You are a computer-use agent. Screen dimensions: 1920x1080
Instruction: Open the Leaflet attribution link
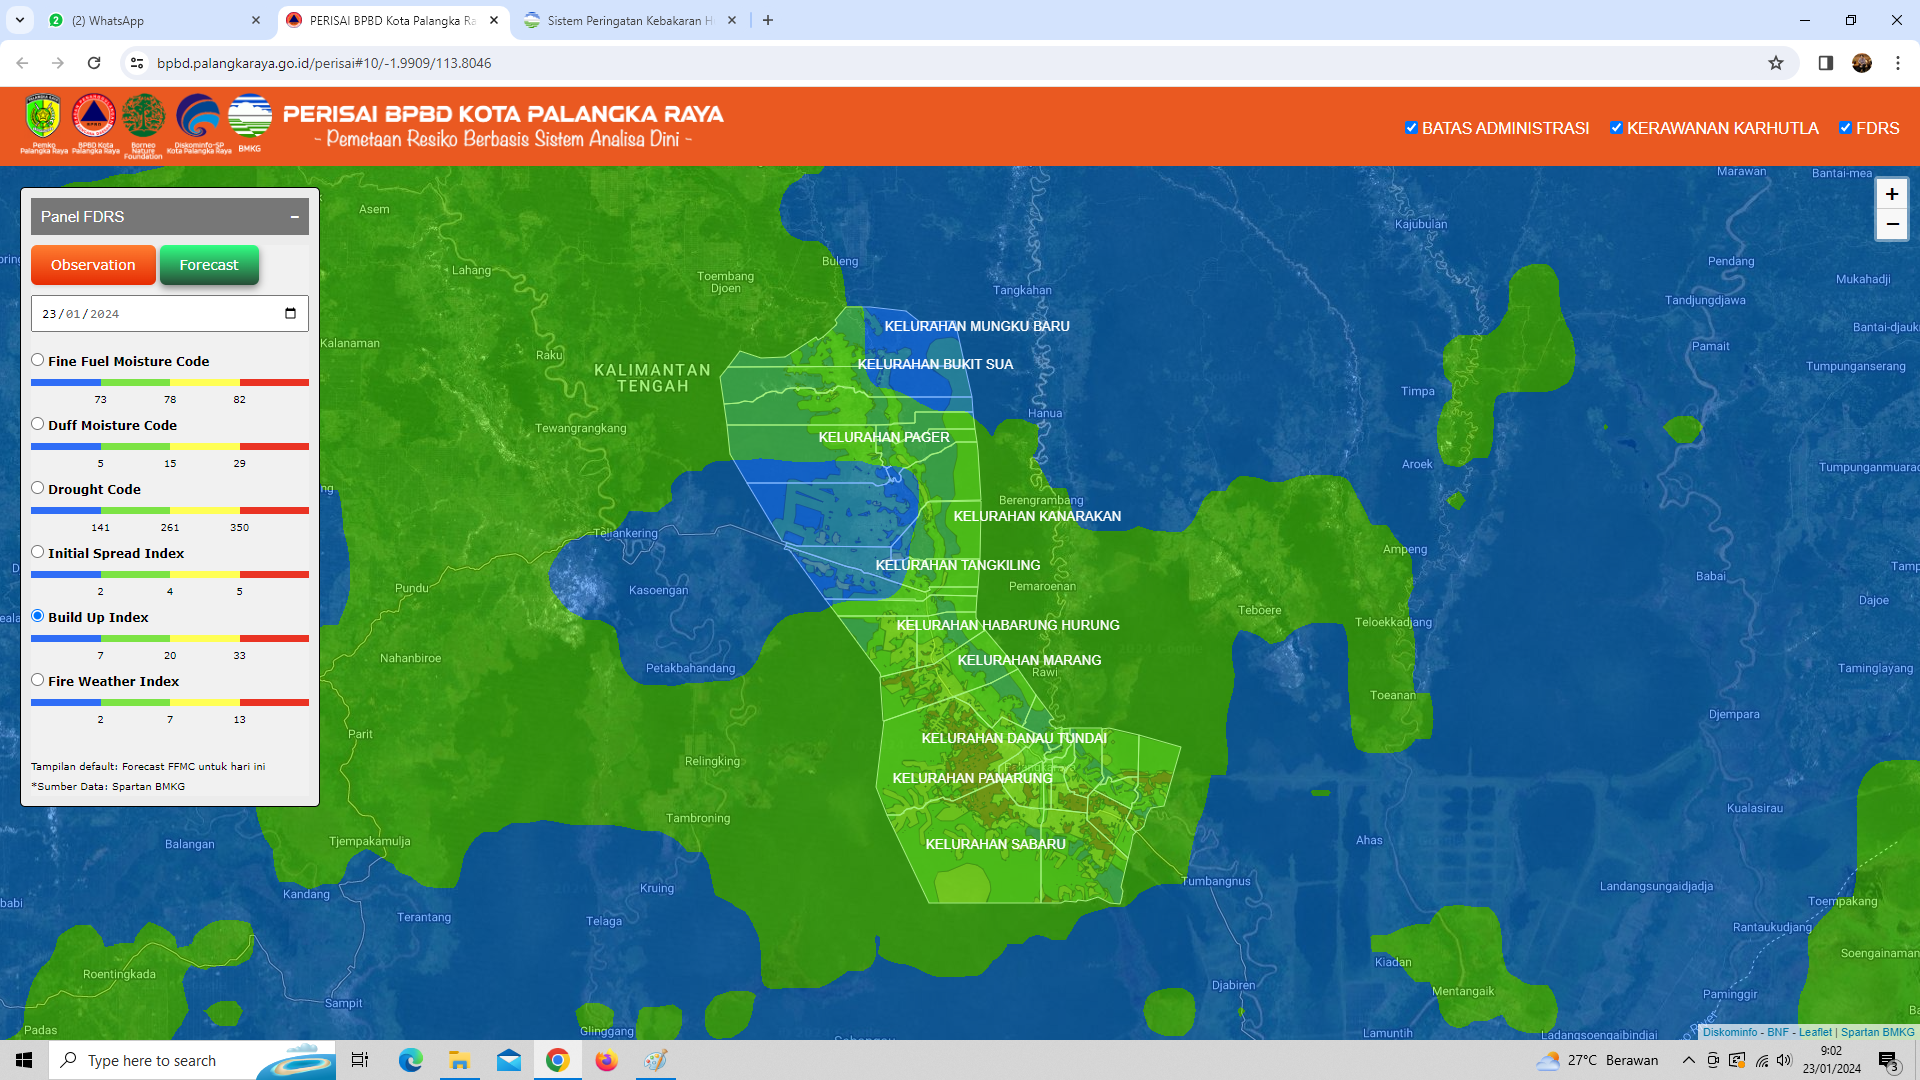click(1815, 1032)
